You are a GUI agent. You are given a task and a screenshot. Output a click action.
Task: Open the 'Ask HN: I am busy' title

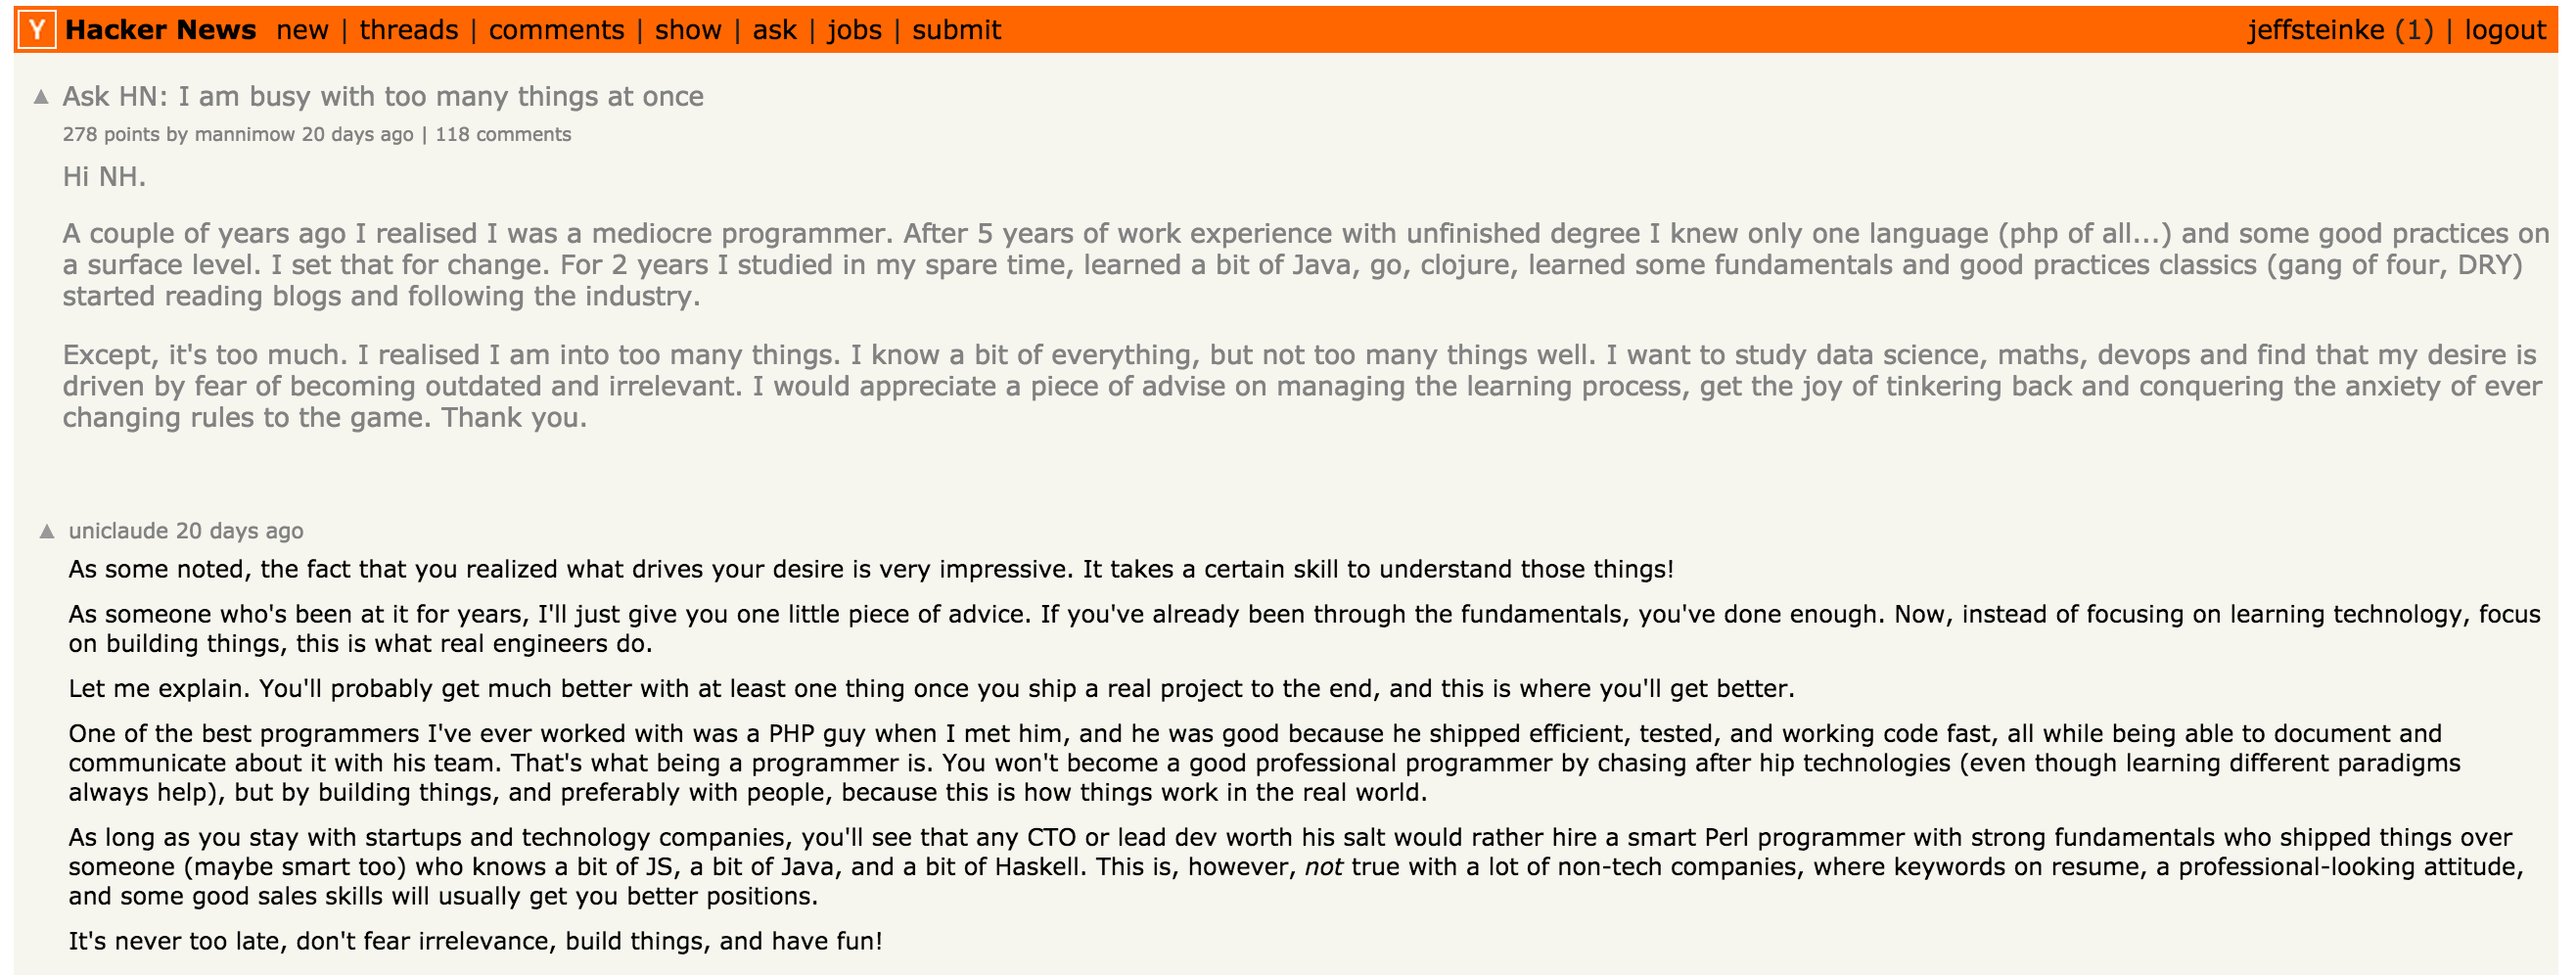point(383,96)
